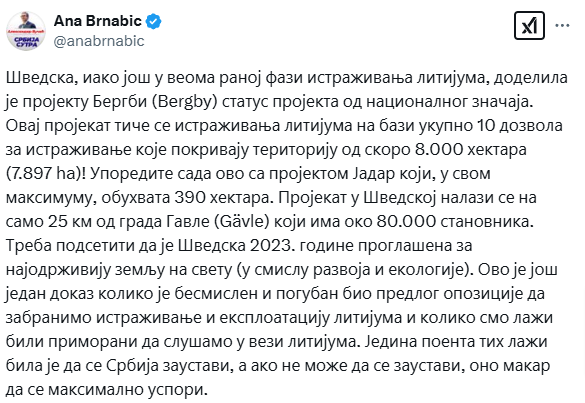
Task: Click the year 2023 in the post
Action: 270,246
